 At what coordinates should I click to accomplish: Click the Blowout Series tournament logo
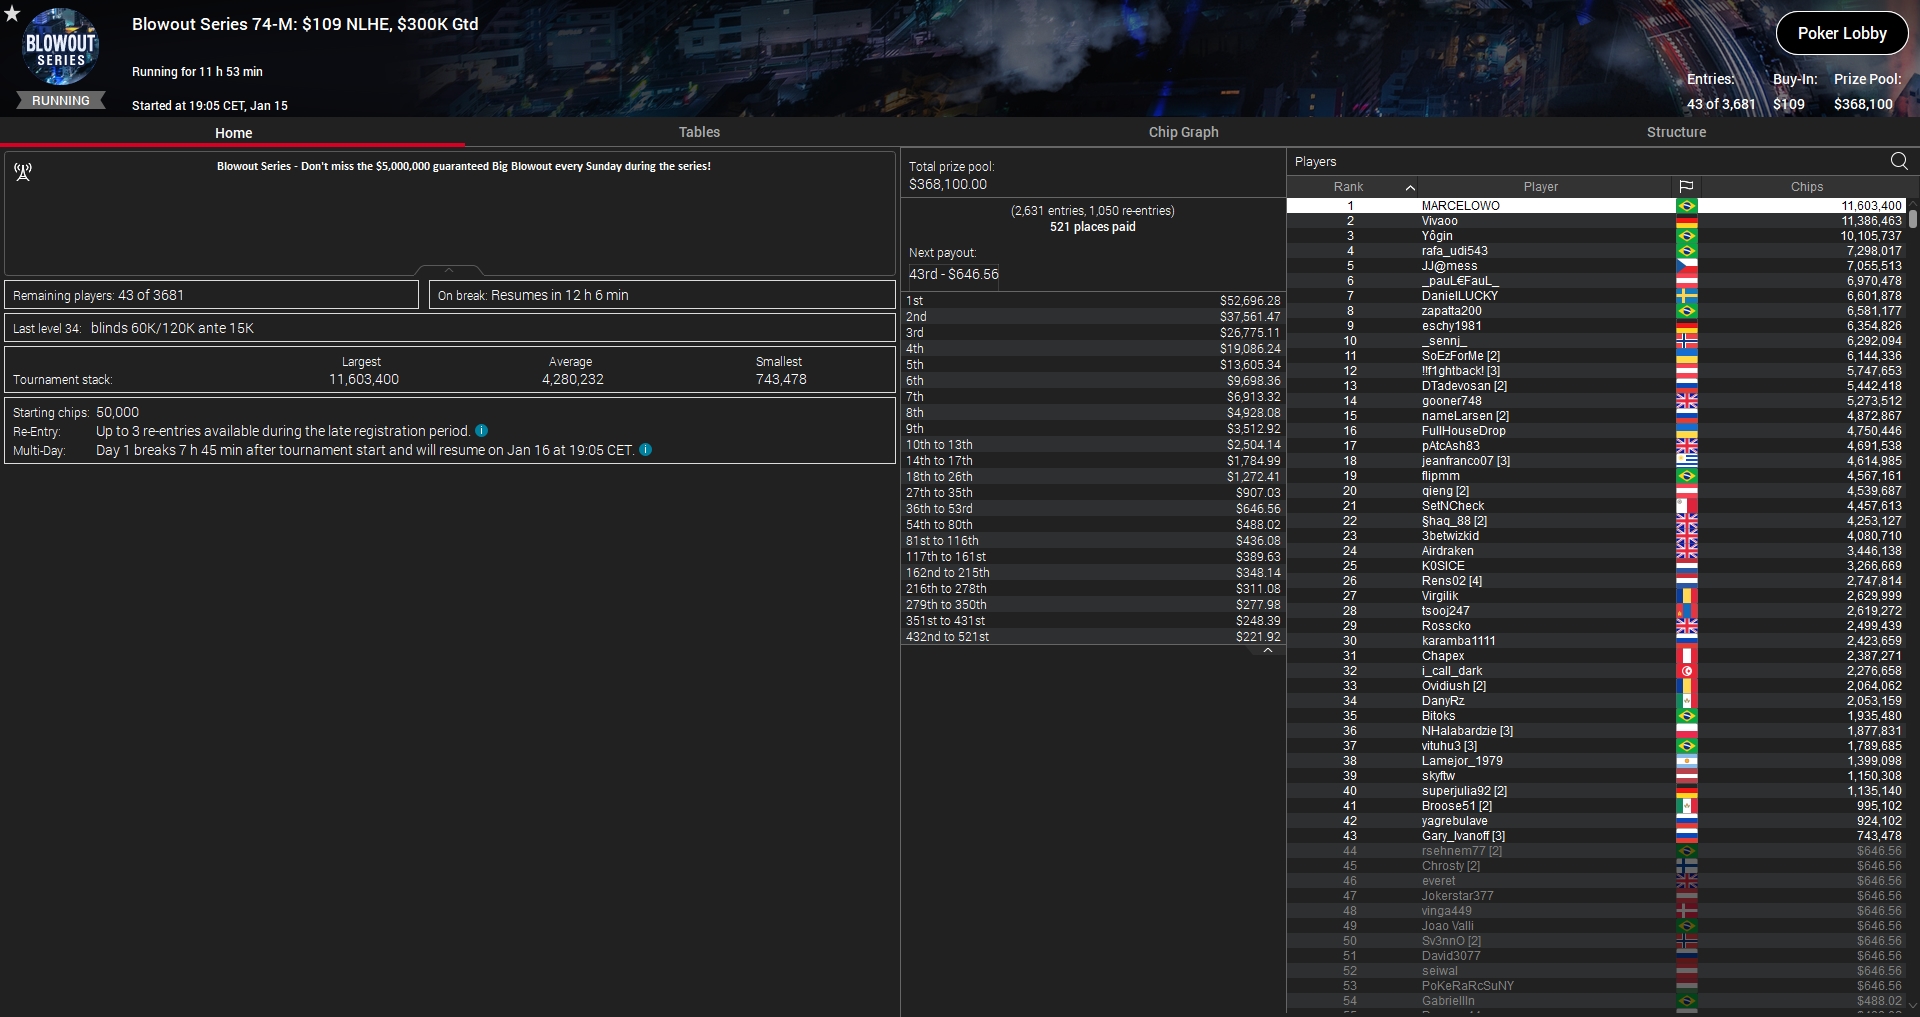pyautogui.click(x=61, y=48)
